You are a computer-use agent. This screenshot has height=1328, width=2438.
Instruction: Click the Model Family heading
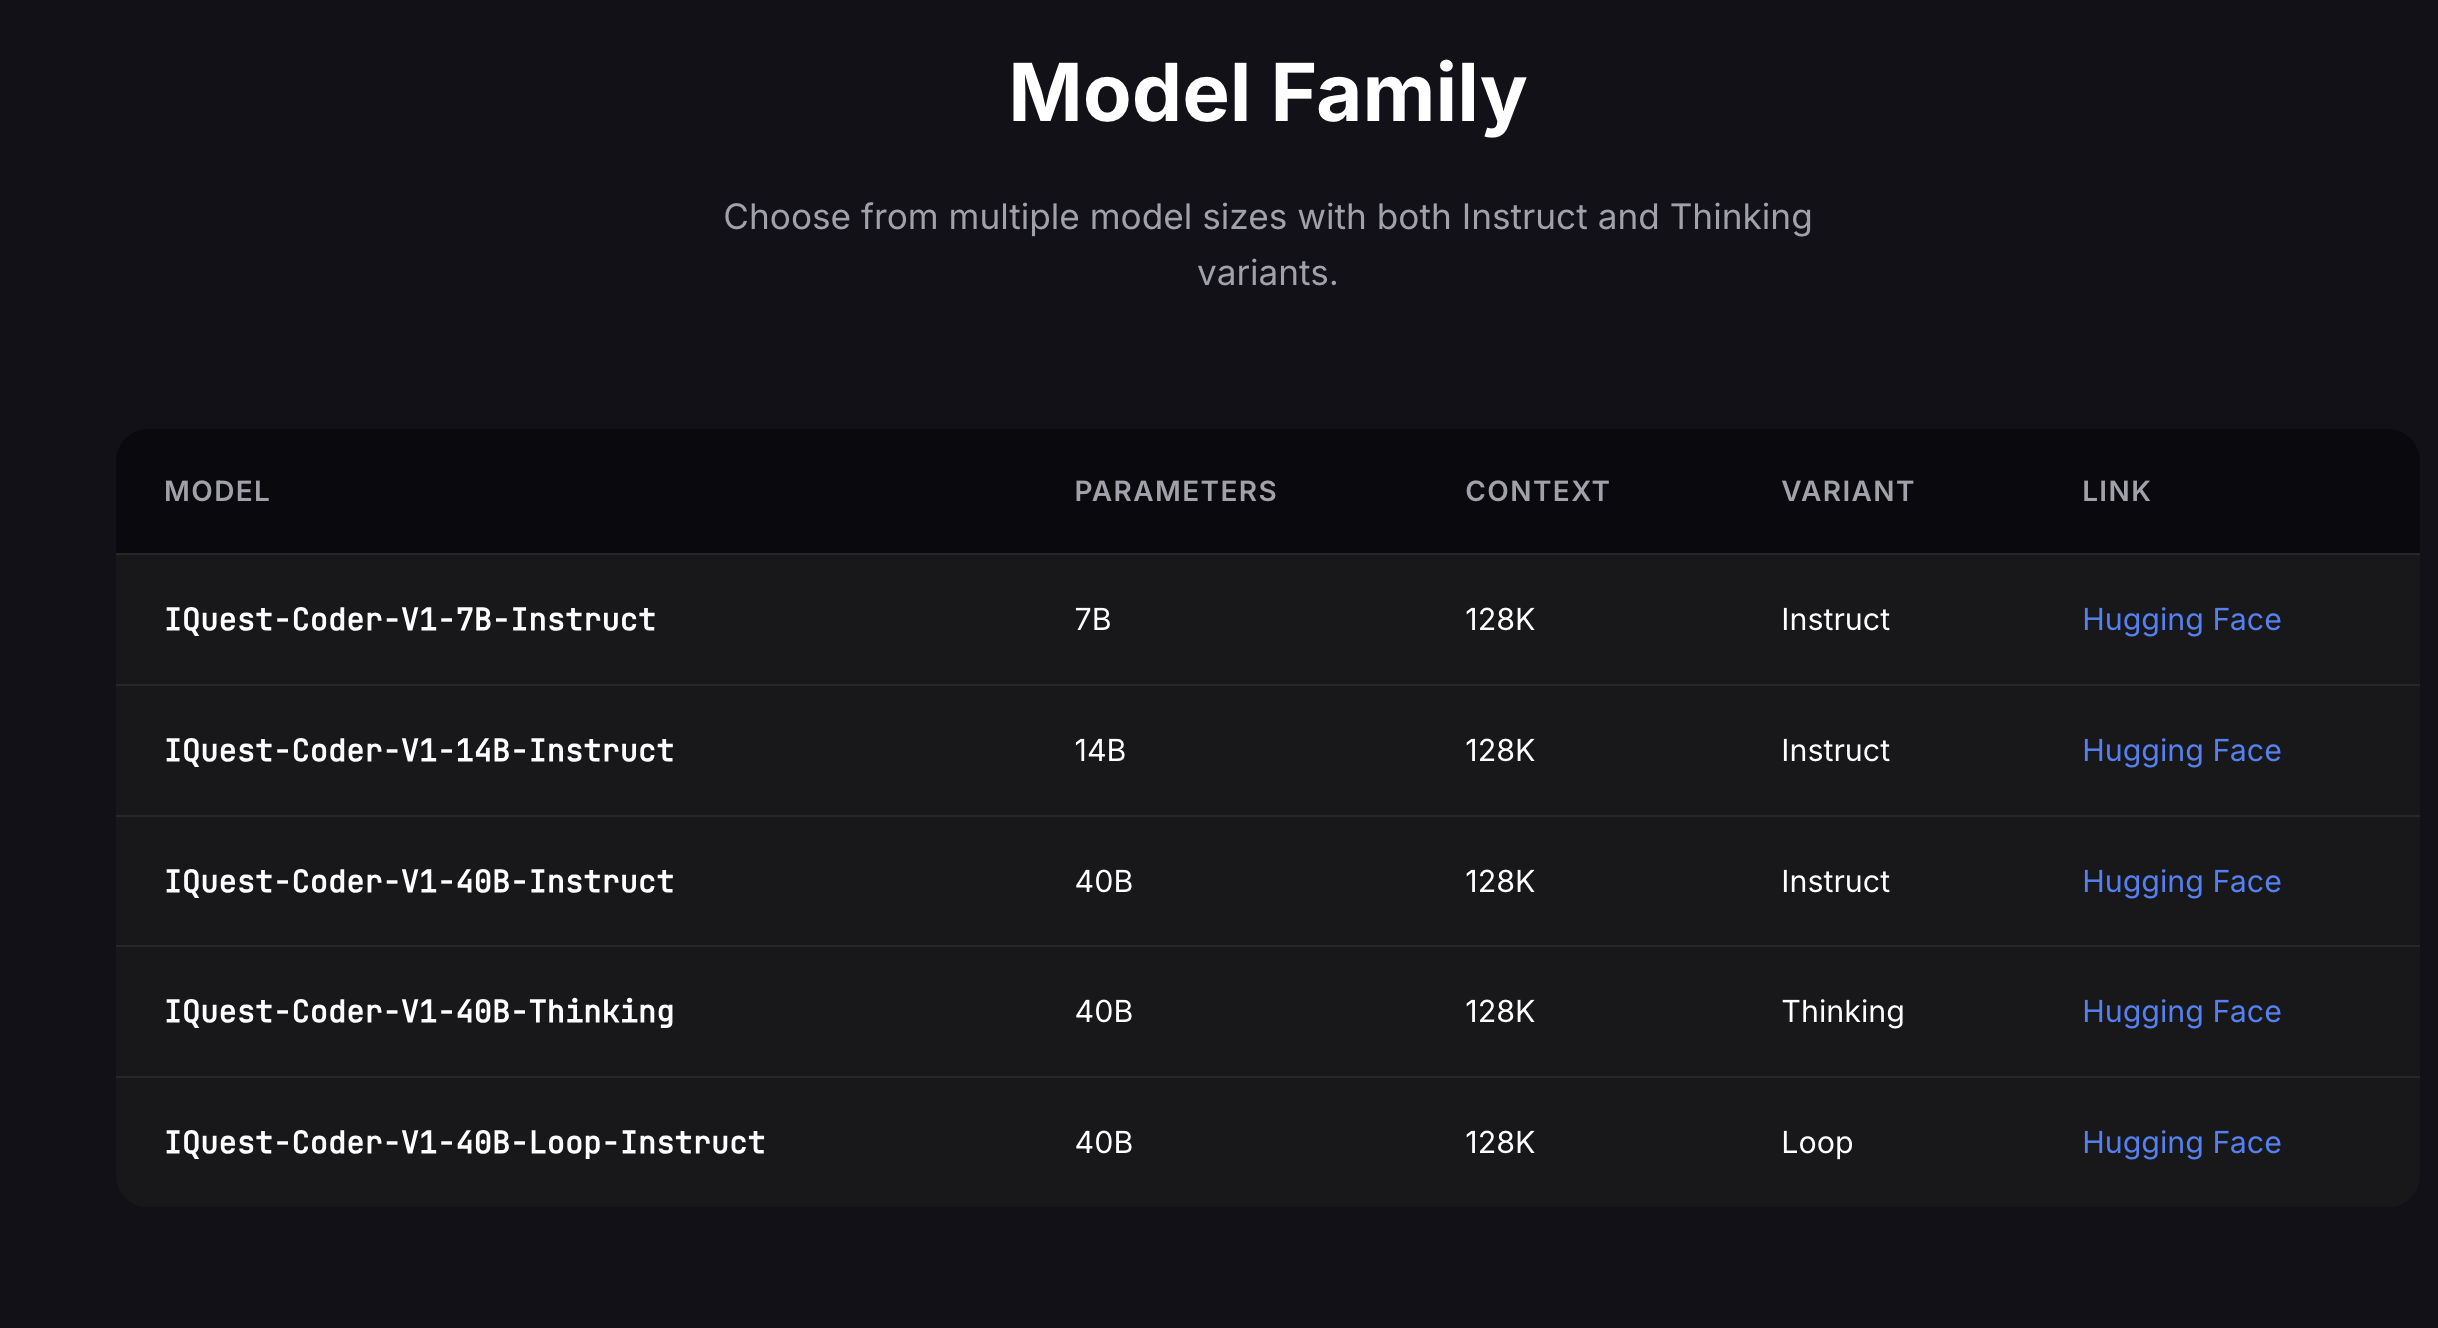point(1267,93)
